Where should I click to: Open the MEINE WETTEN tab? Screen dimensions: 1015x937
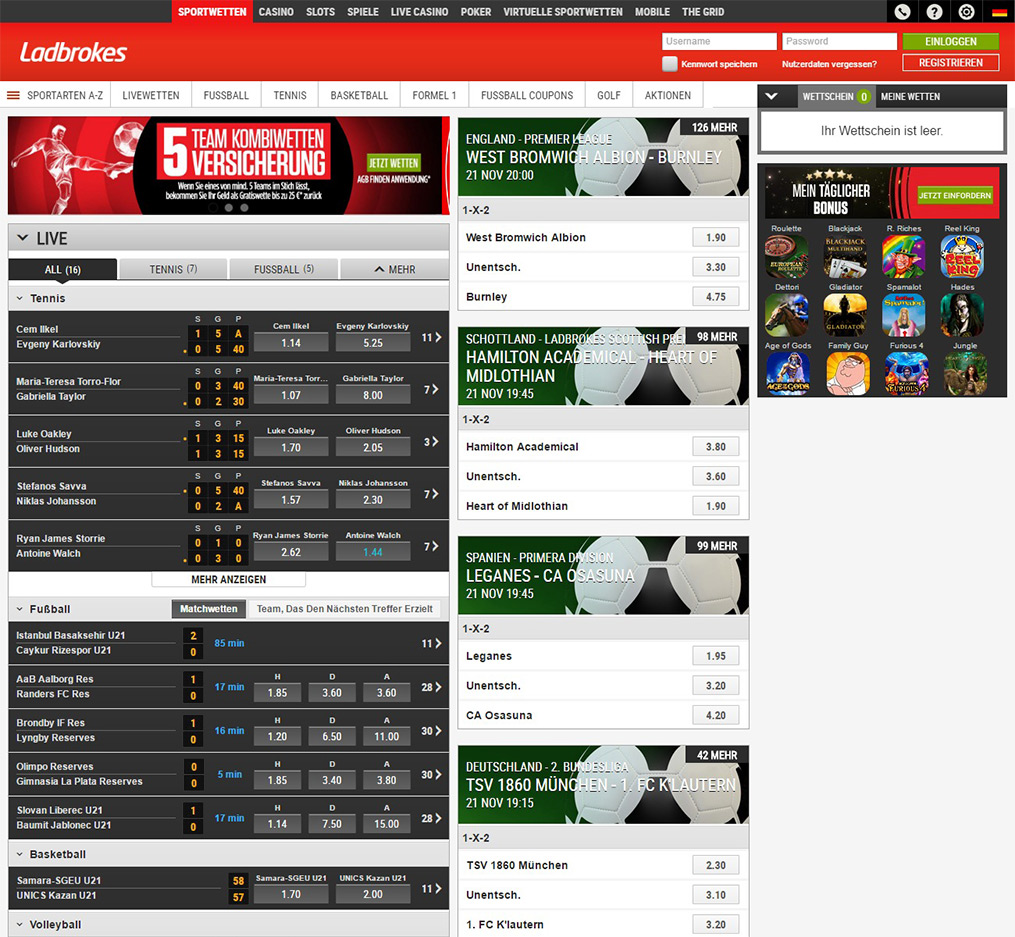(x=910, y=96)
